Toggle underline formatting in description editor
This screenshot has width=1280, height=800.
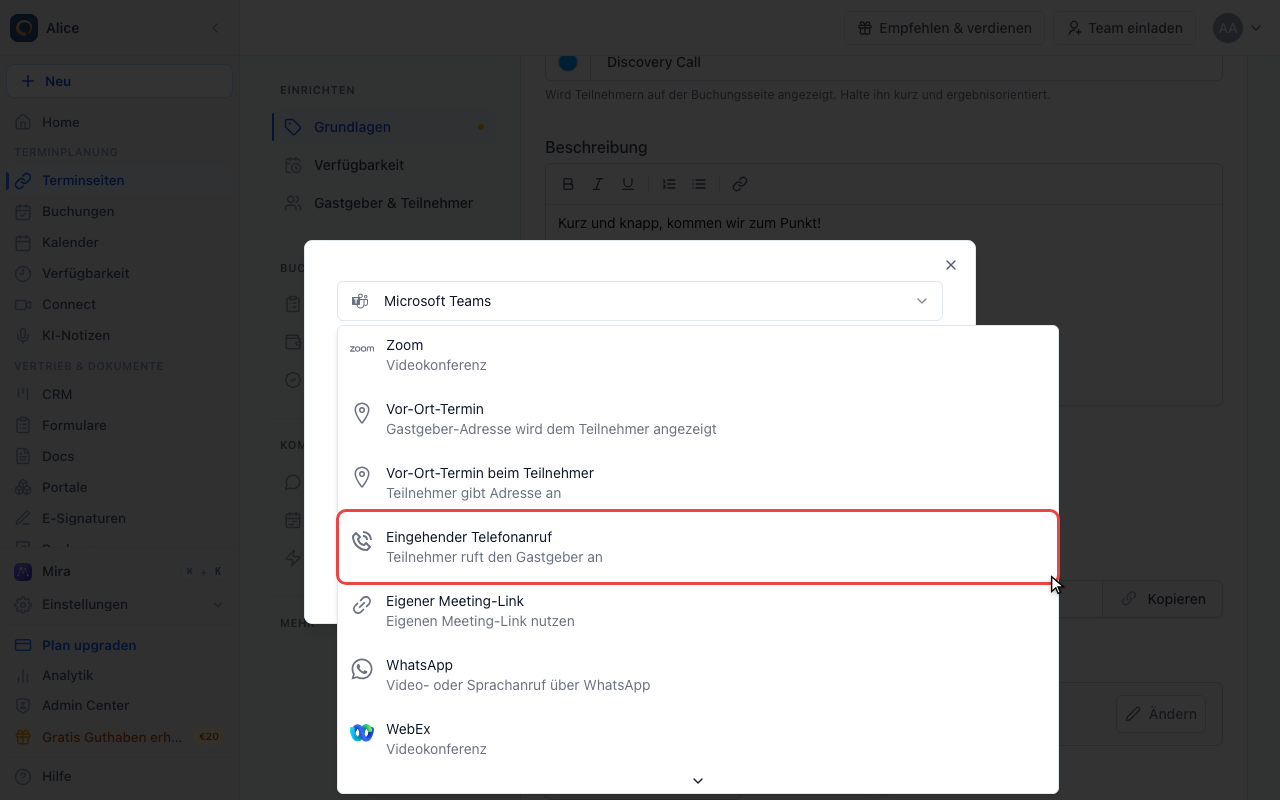(x=628, y=184)
